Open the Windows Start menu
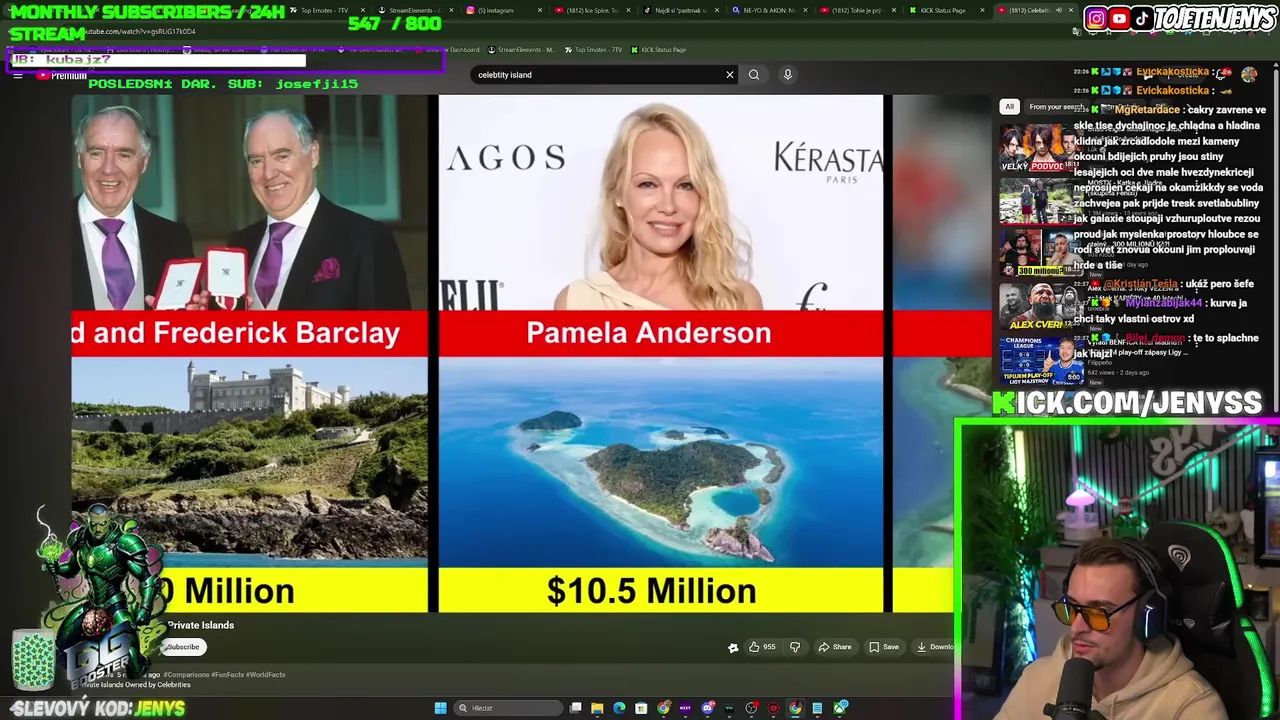Image resolution: width=1280 pixels, height=720 pixels. [440, 708]
